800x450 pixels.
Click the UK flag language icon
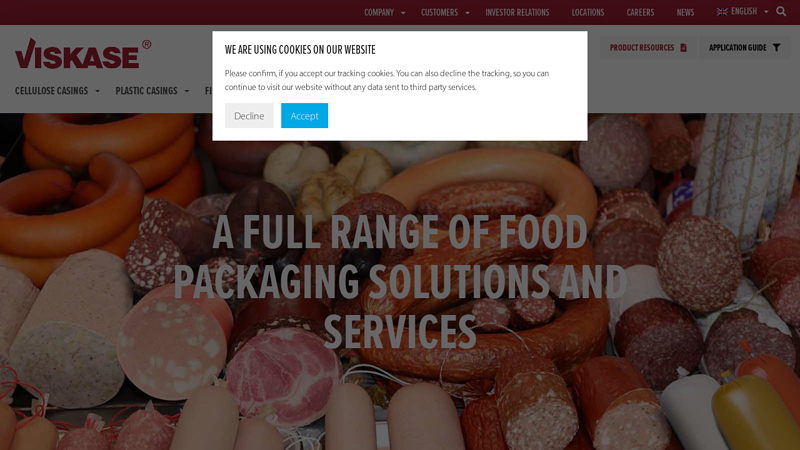[722, 12]
